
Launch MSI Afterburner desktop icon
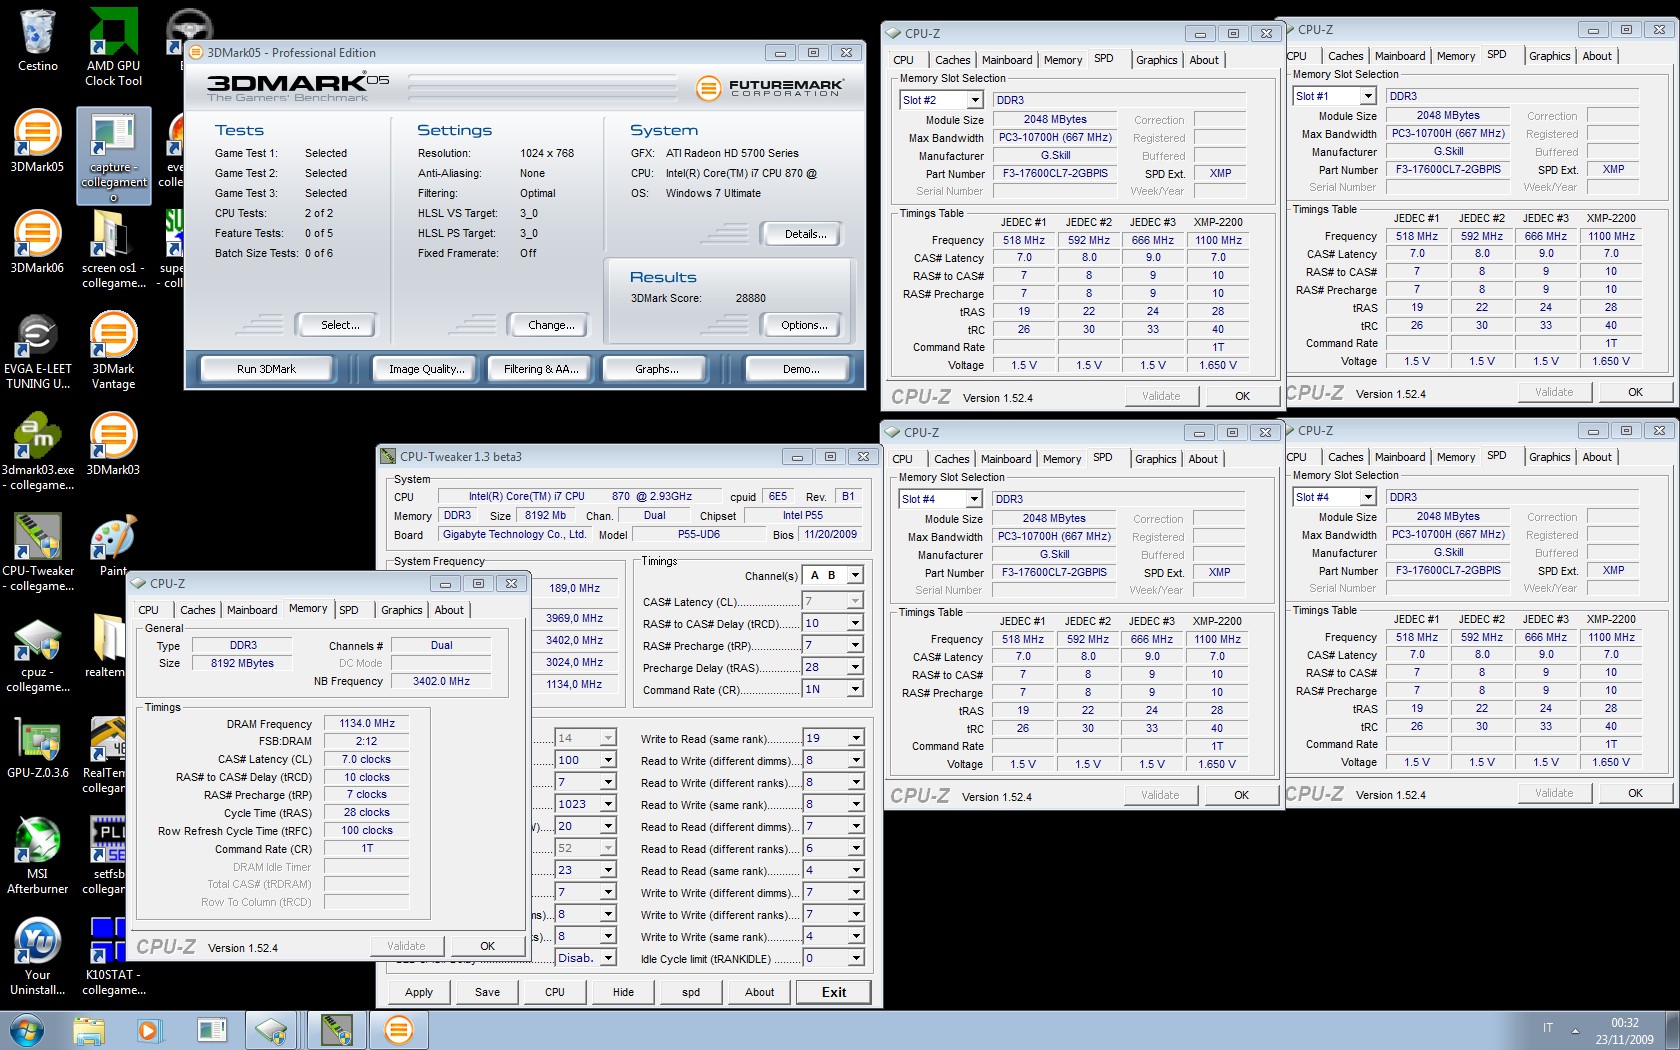(37, 855)
